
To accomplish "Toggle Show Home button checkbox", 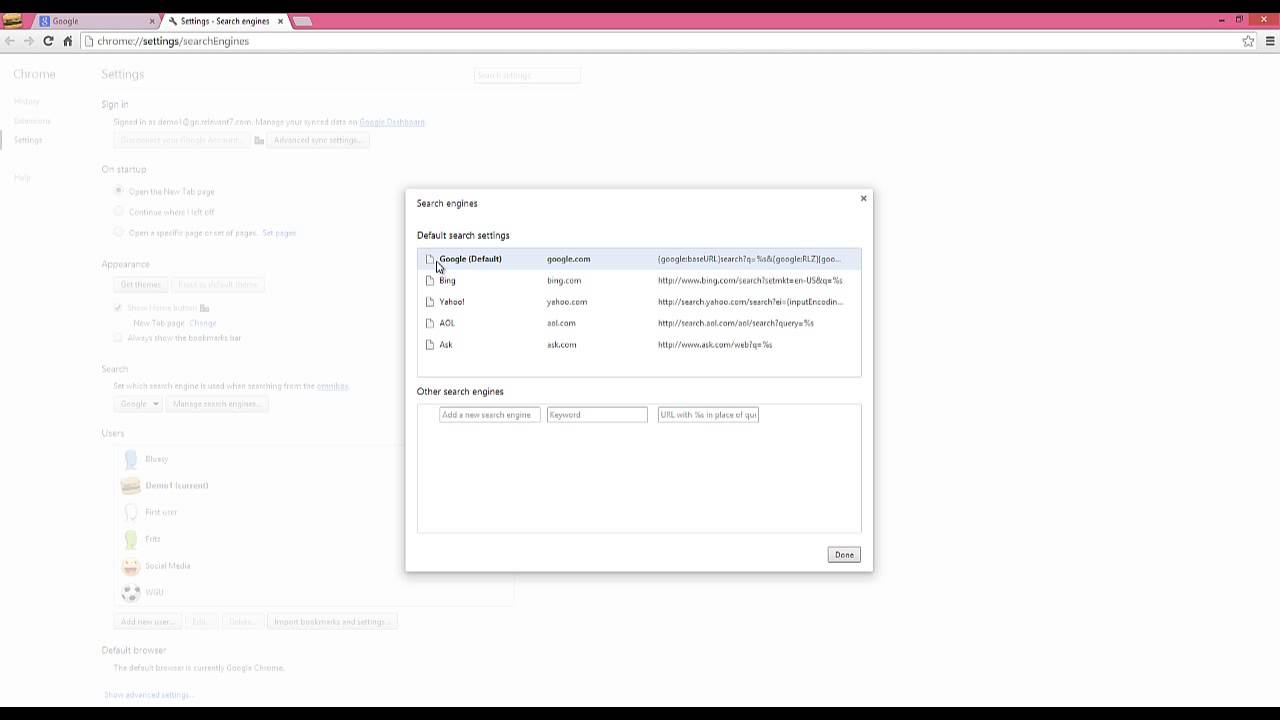I will 119,308.
